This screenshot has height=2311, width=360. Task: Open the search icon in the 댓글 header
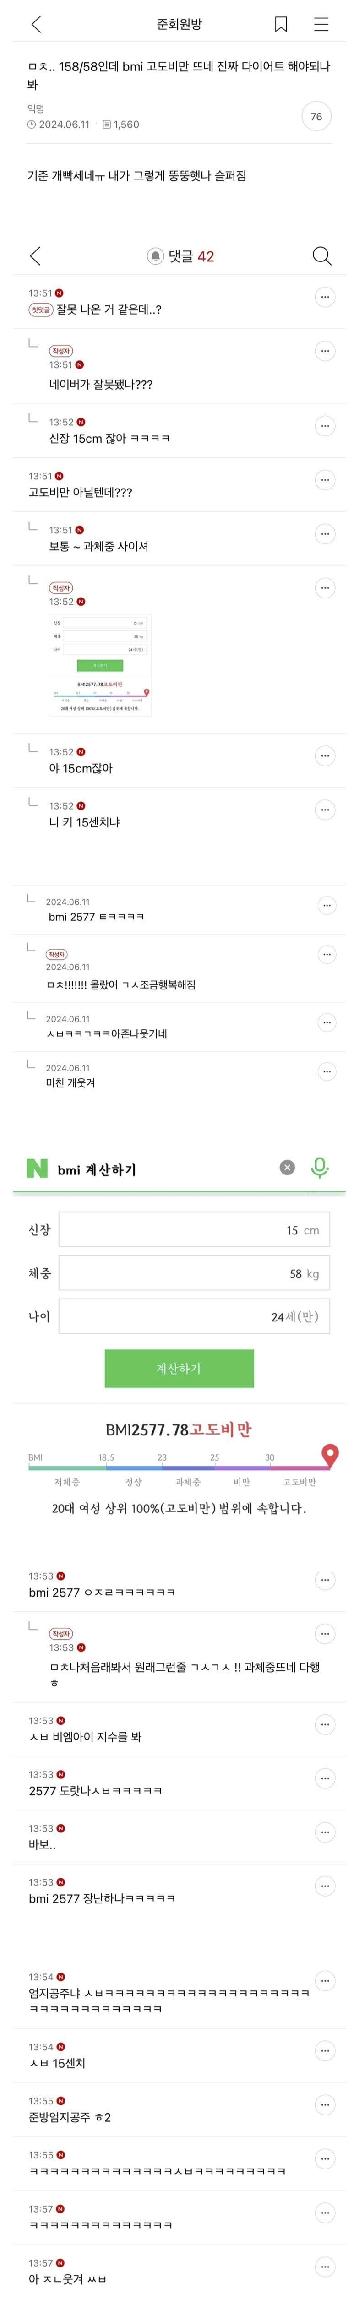pos(321,256)
